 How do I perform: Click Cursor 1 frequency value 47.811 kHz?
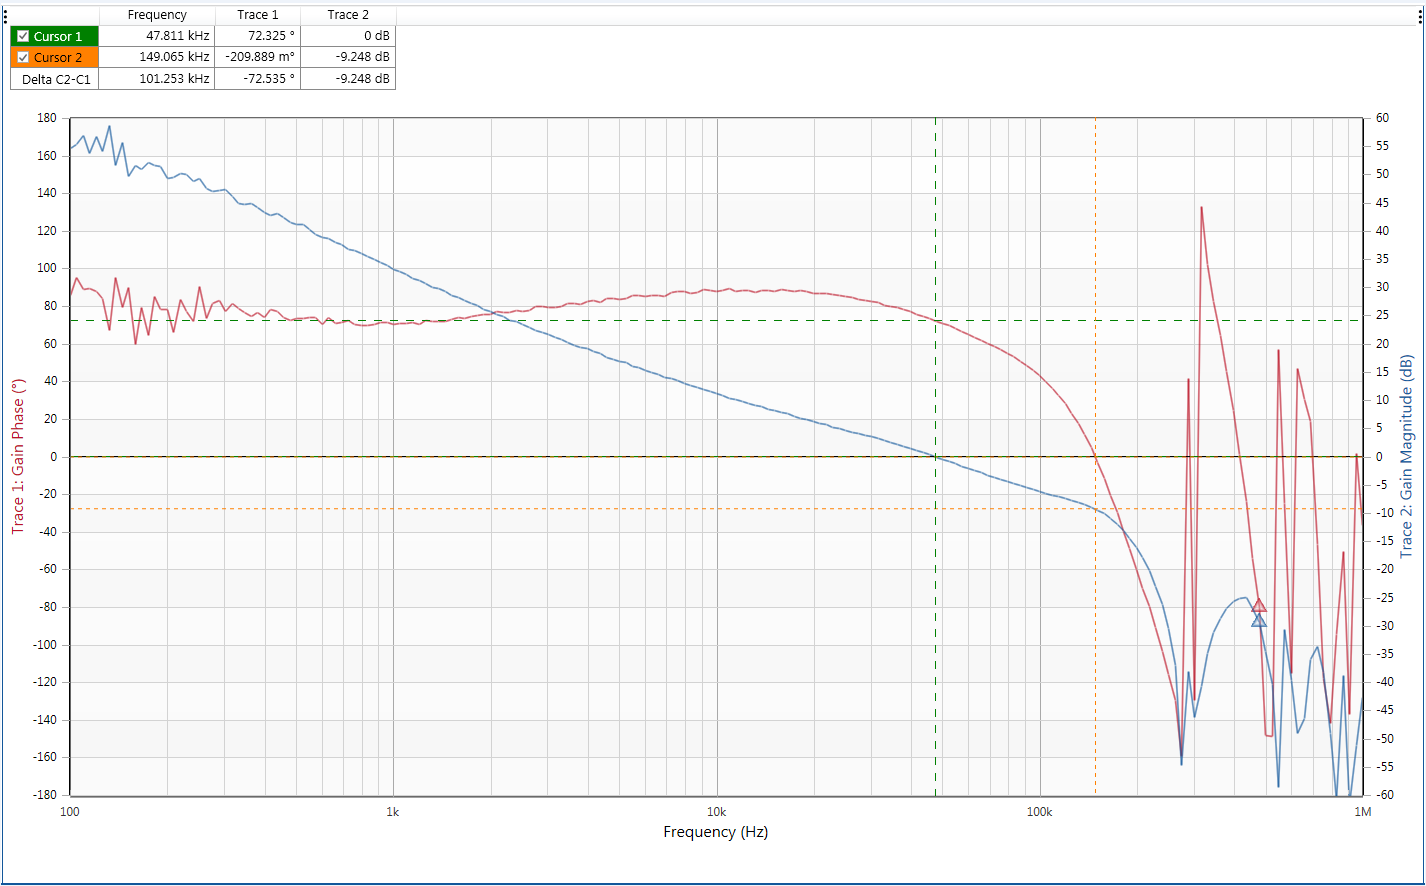[x=177, y=37]
